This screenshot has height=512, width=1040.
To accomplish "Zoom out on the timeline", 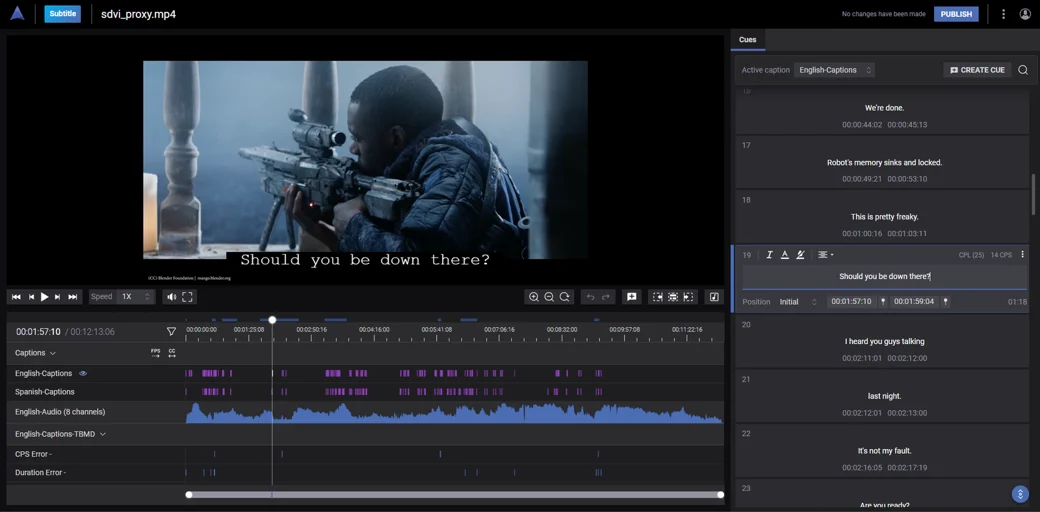I will pyautogui.click(x=549, y=297).
